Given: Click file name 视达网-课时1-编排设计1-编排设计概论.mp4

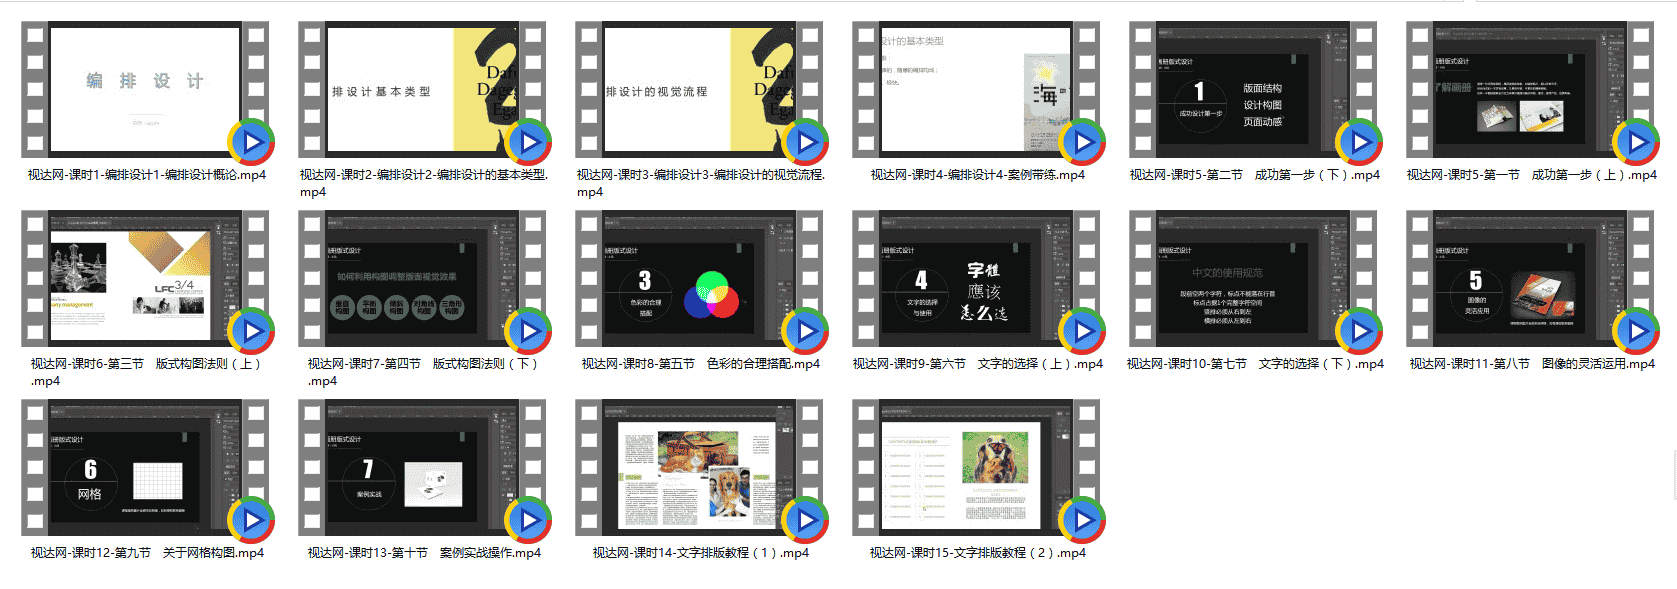Looking at the screenshot, I should [147, 175].
